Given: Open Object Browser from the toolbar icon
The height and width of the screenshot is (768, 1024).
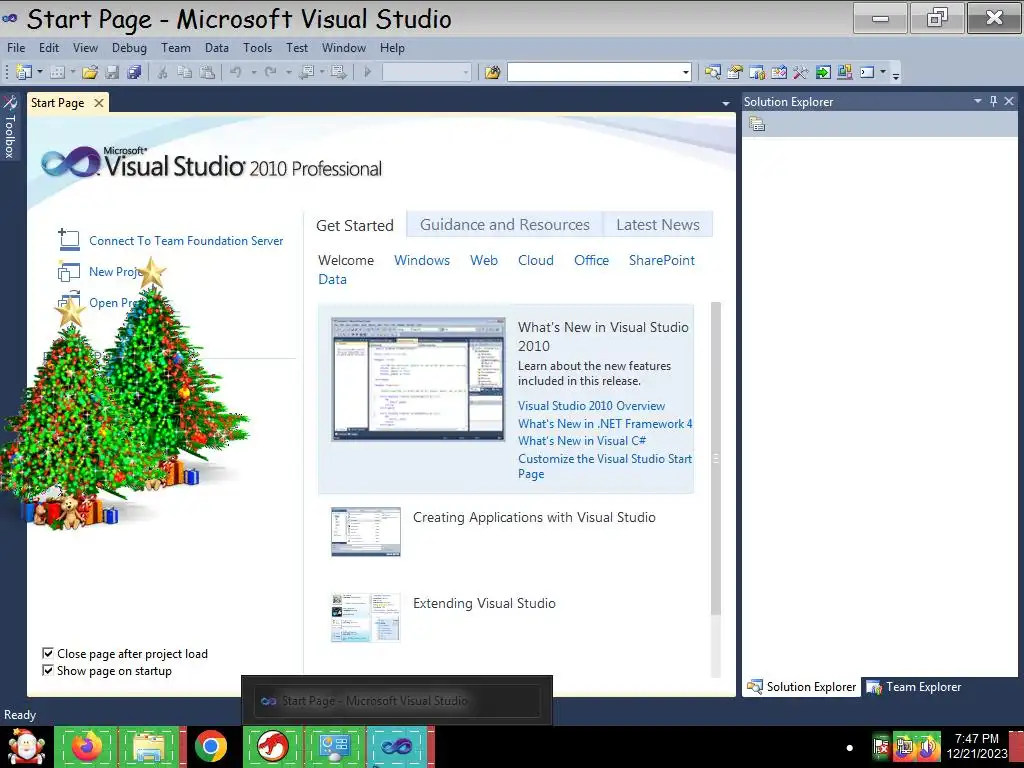Looking at the screenshot, I should pyautogui.click(x=779, y=72).
